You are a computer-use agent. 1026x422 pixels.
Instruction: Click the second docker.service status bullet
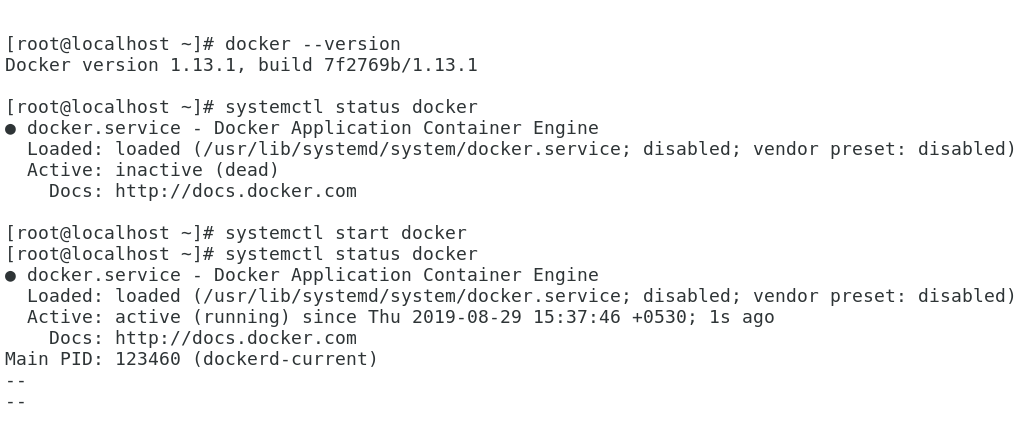tap(10, 276)
